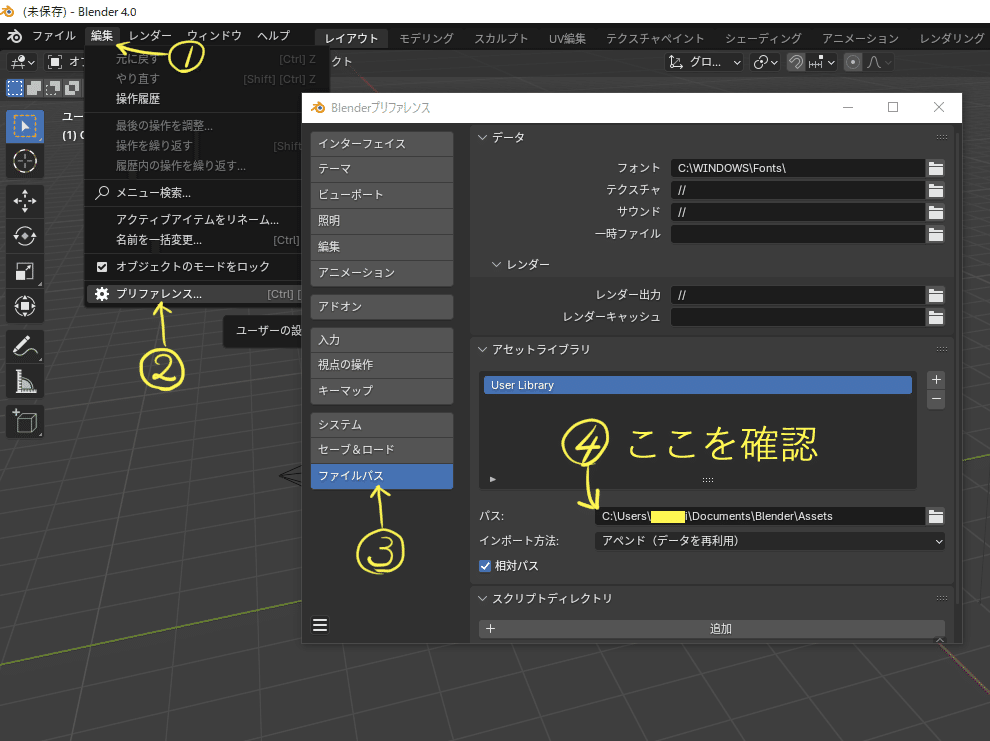Click the レンダー出力 path field
This screenshot has height=741, width=990.
pos(797,295)
